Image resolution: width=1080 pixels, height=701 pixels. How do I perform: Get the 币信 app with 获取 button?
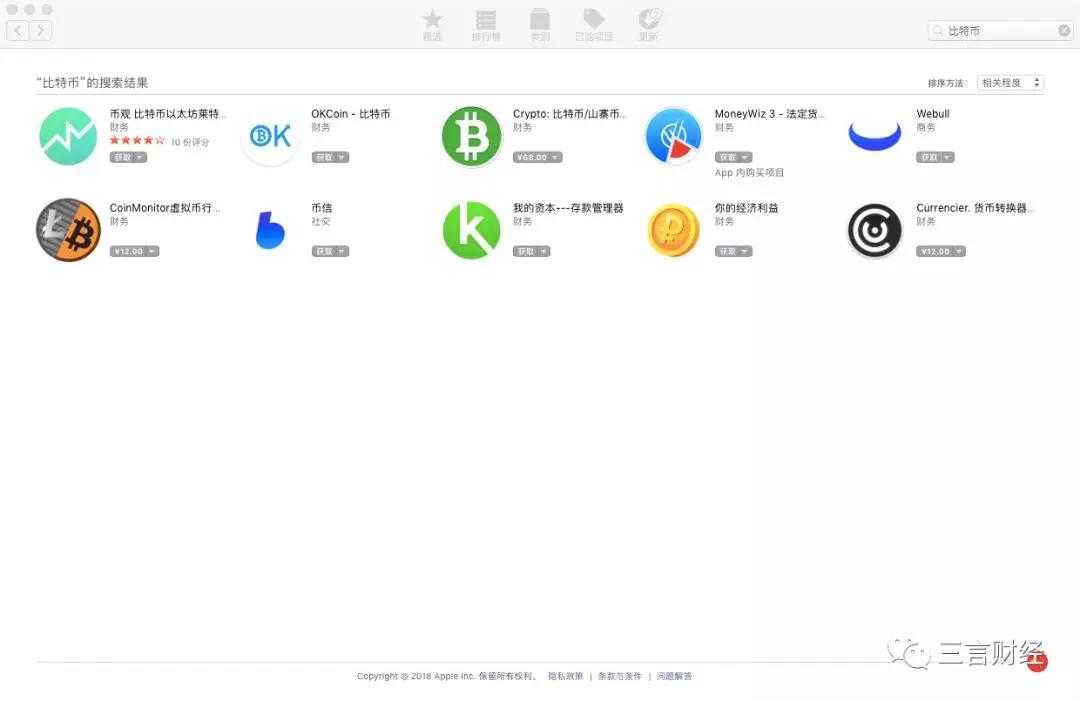click(324, 251)
